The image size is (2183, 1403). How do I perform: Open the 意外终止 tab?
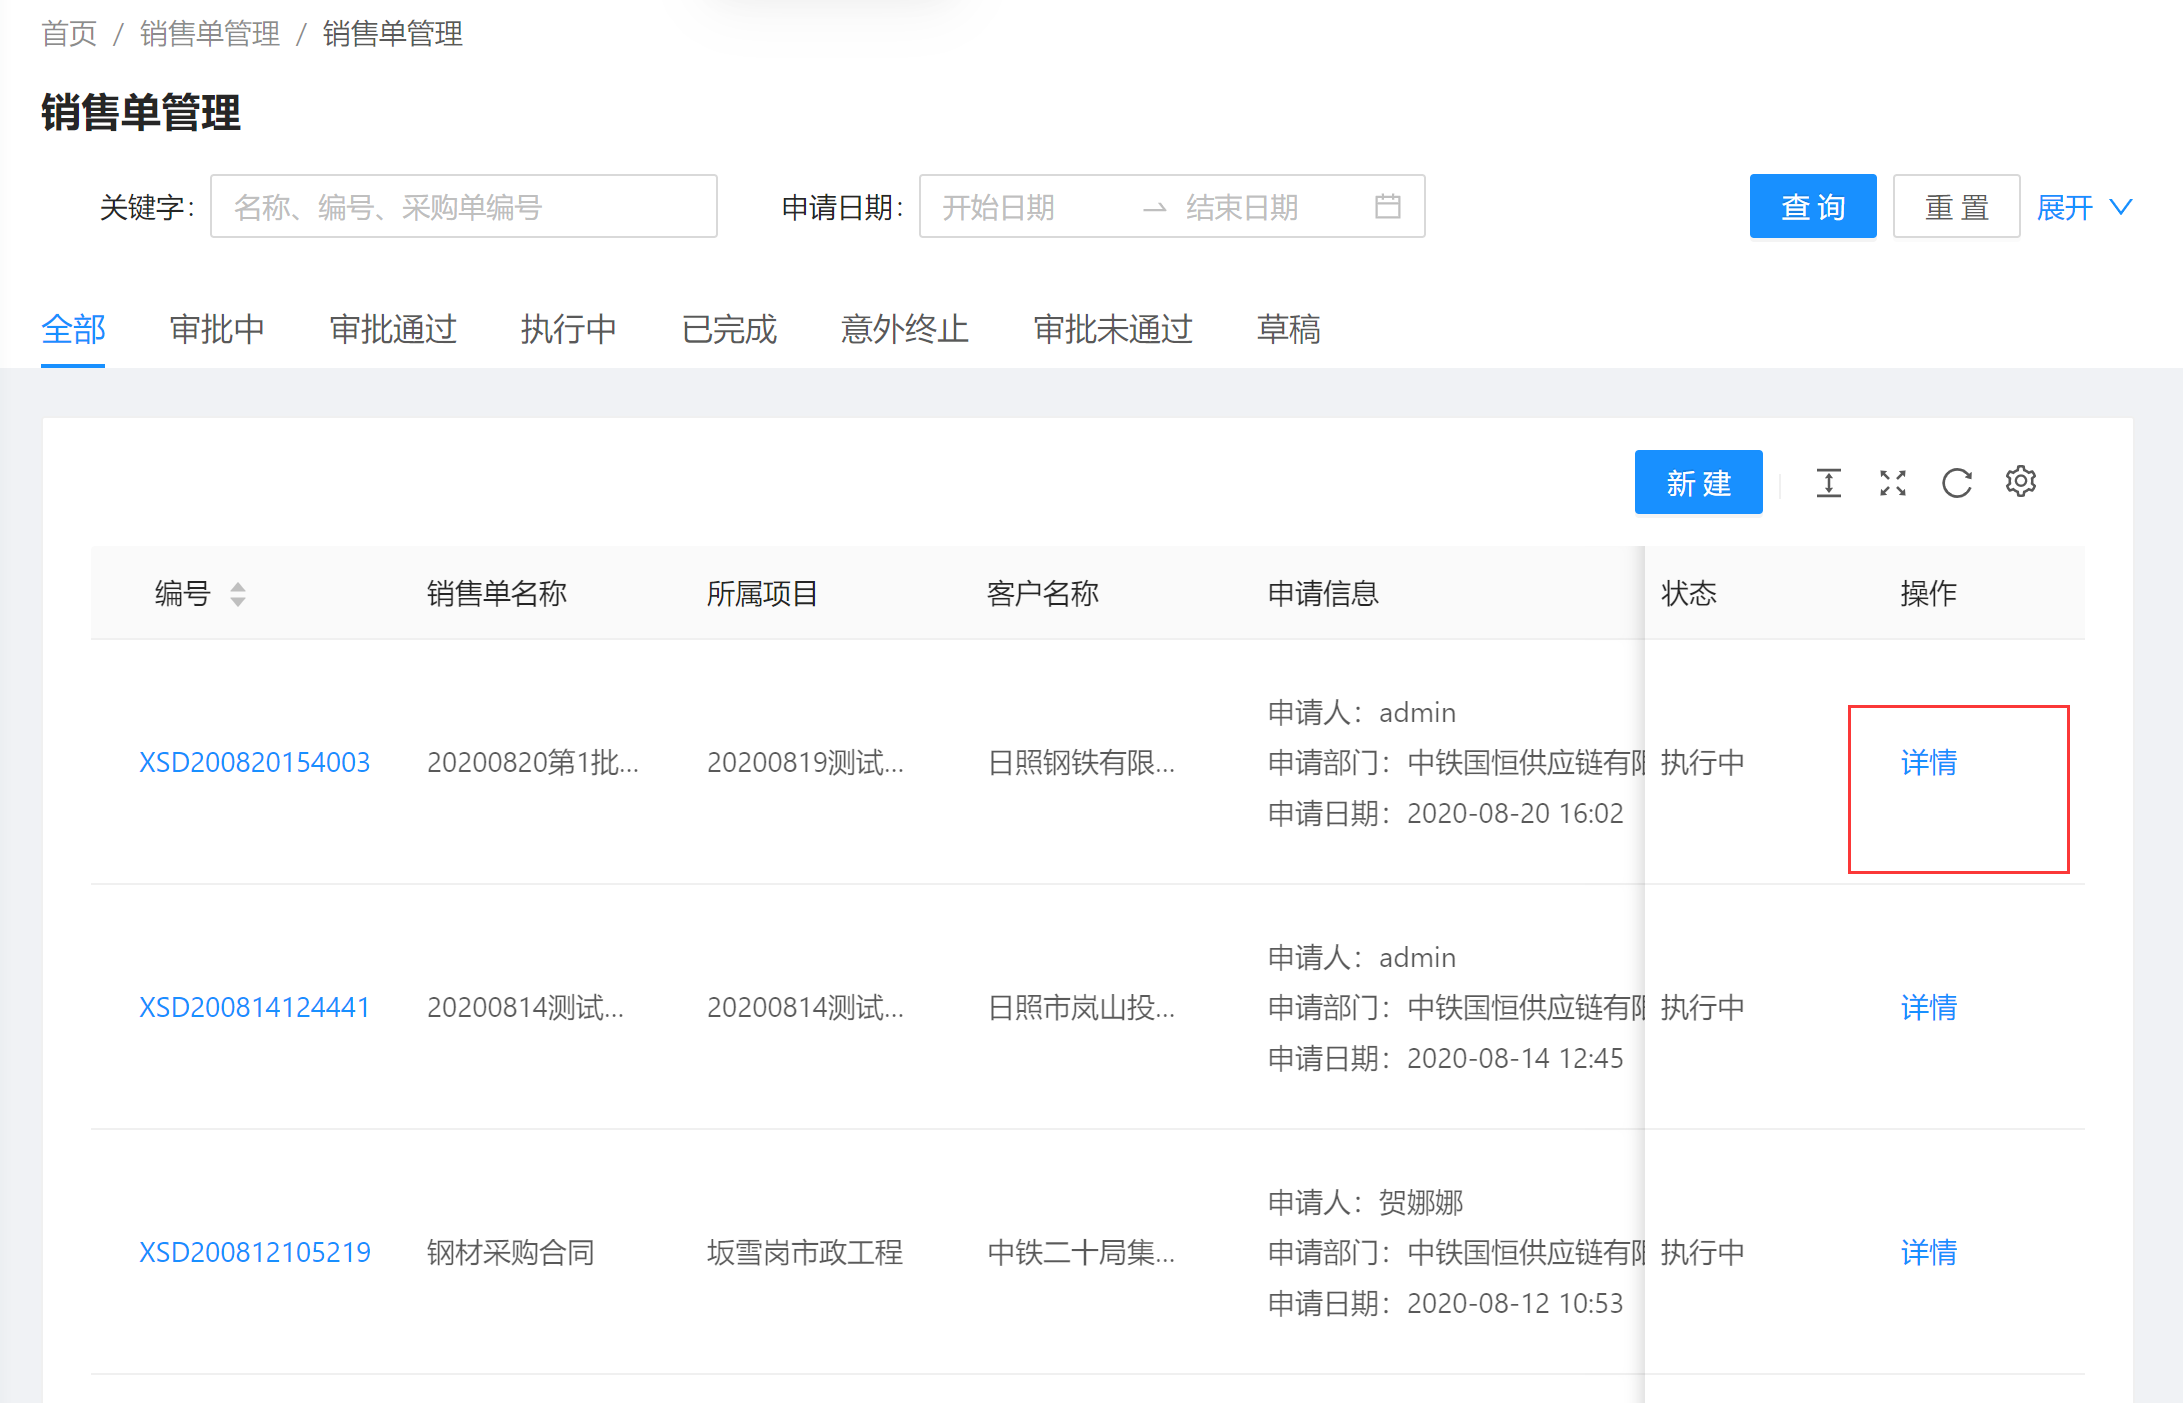coord(904,329)
